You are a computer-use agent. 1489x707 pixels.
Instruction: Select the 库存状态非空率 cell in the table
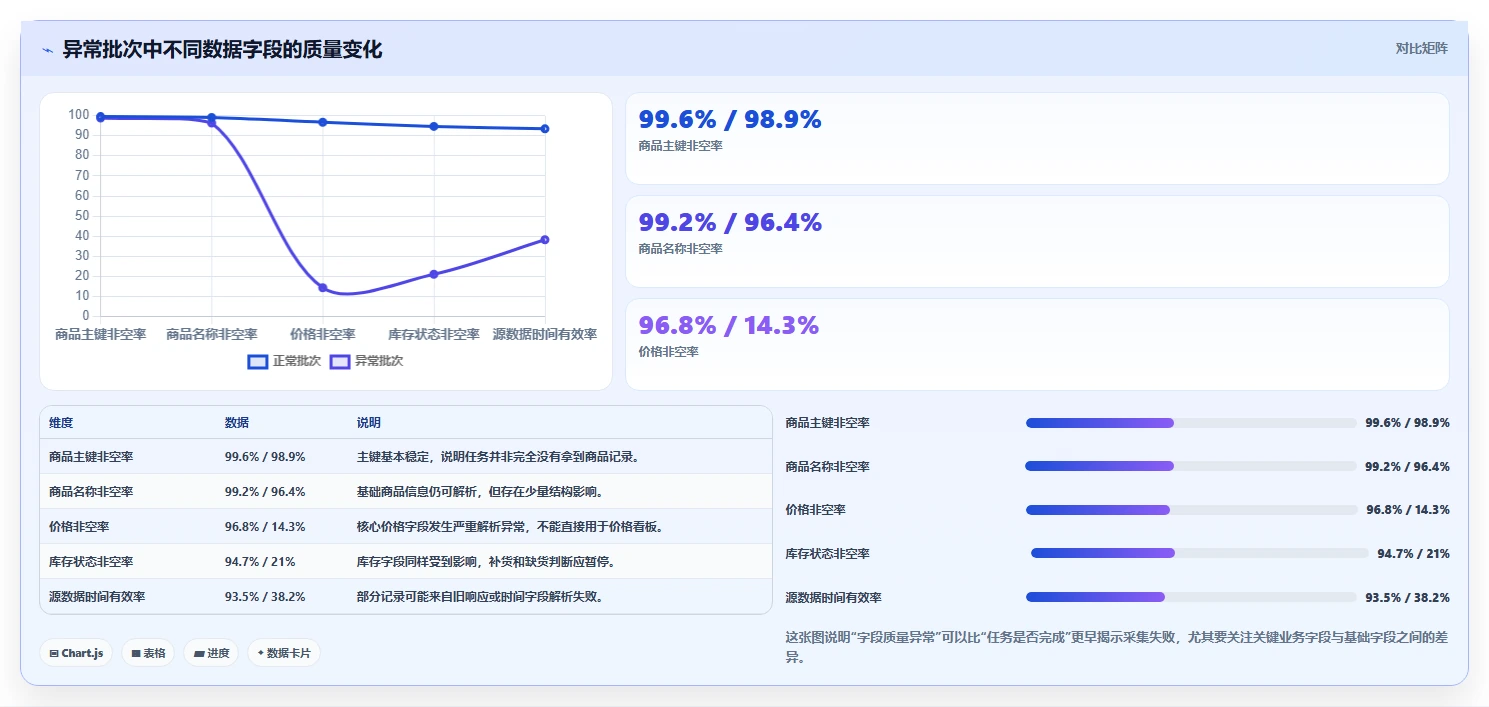91,562
